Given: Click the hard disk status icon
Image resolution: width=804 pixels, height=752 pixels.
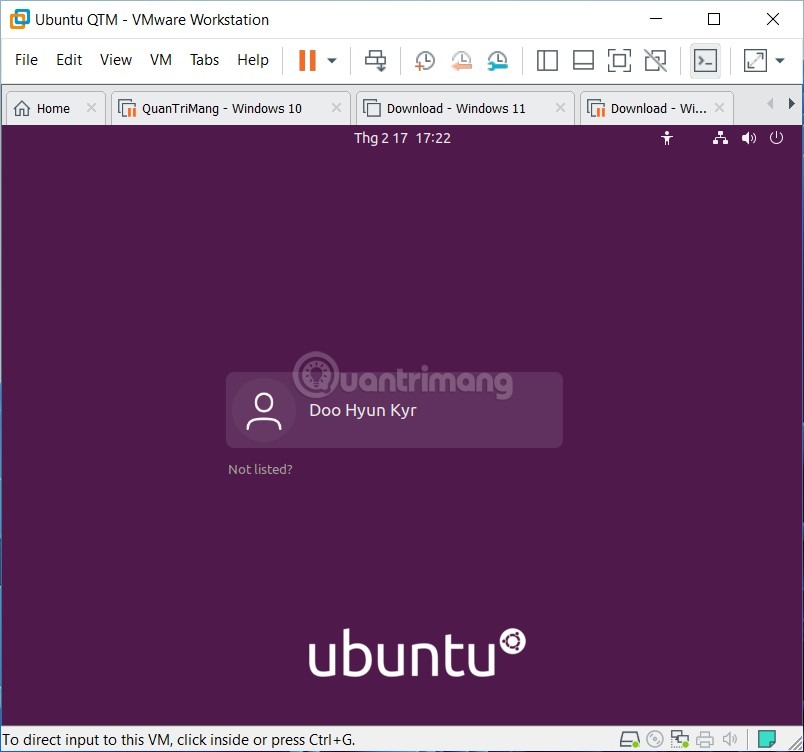Looking at the screenshot, I should [630, 739].
